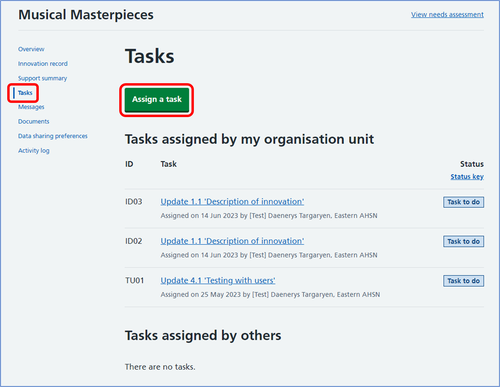The height and width of the screenshot is (387, 500).
Task: Click 'There are no tasks.' text
Action: pyautogui.click(x=160, y=367)
